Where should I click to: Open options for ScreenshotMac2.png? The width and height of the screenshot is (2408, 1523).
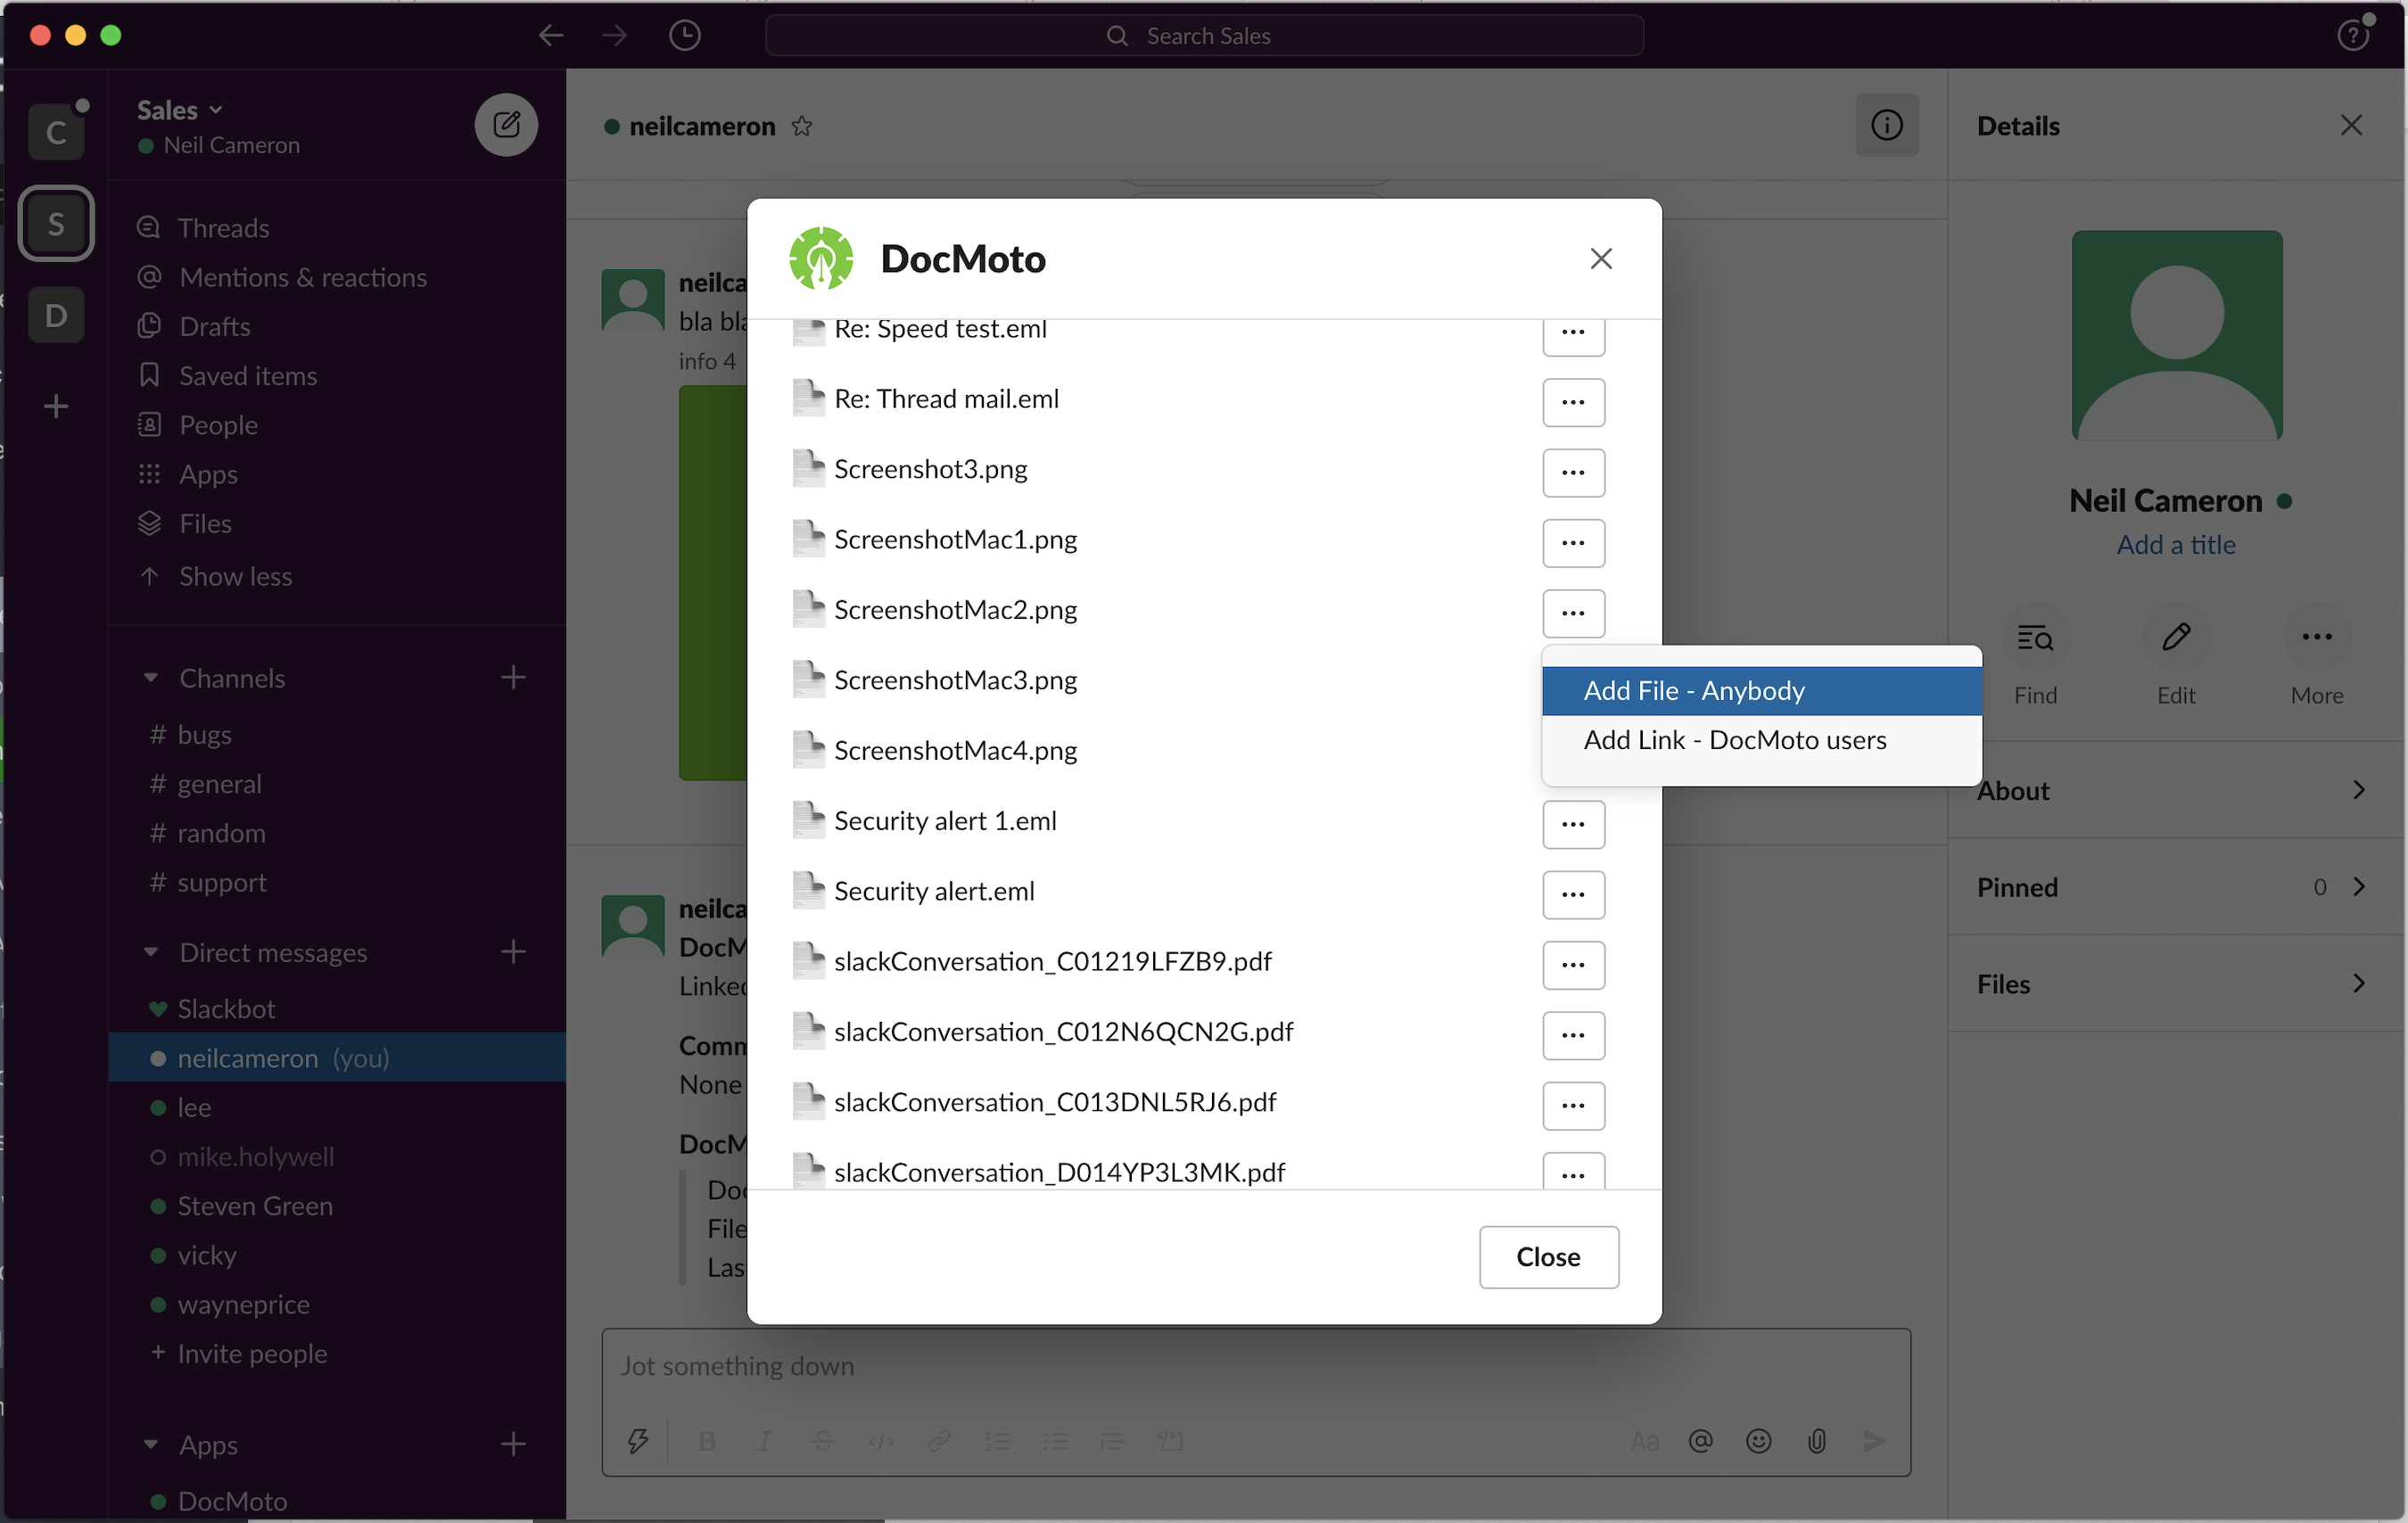(x=1573, y=613)
